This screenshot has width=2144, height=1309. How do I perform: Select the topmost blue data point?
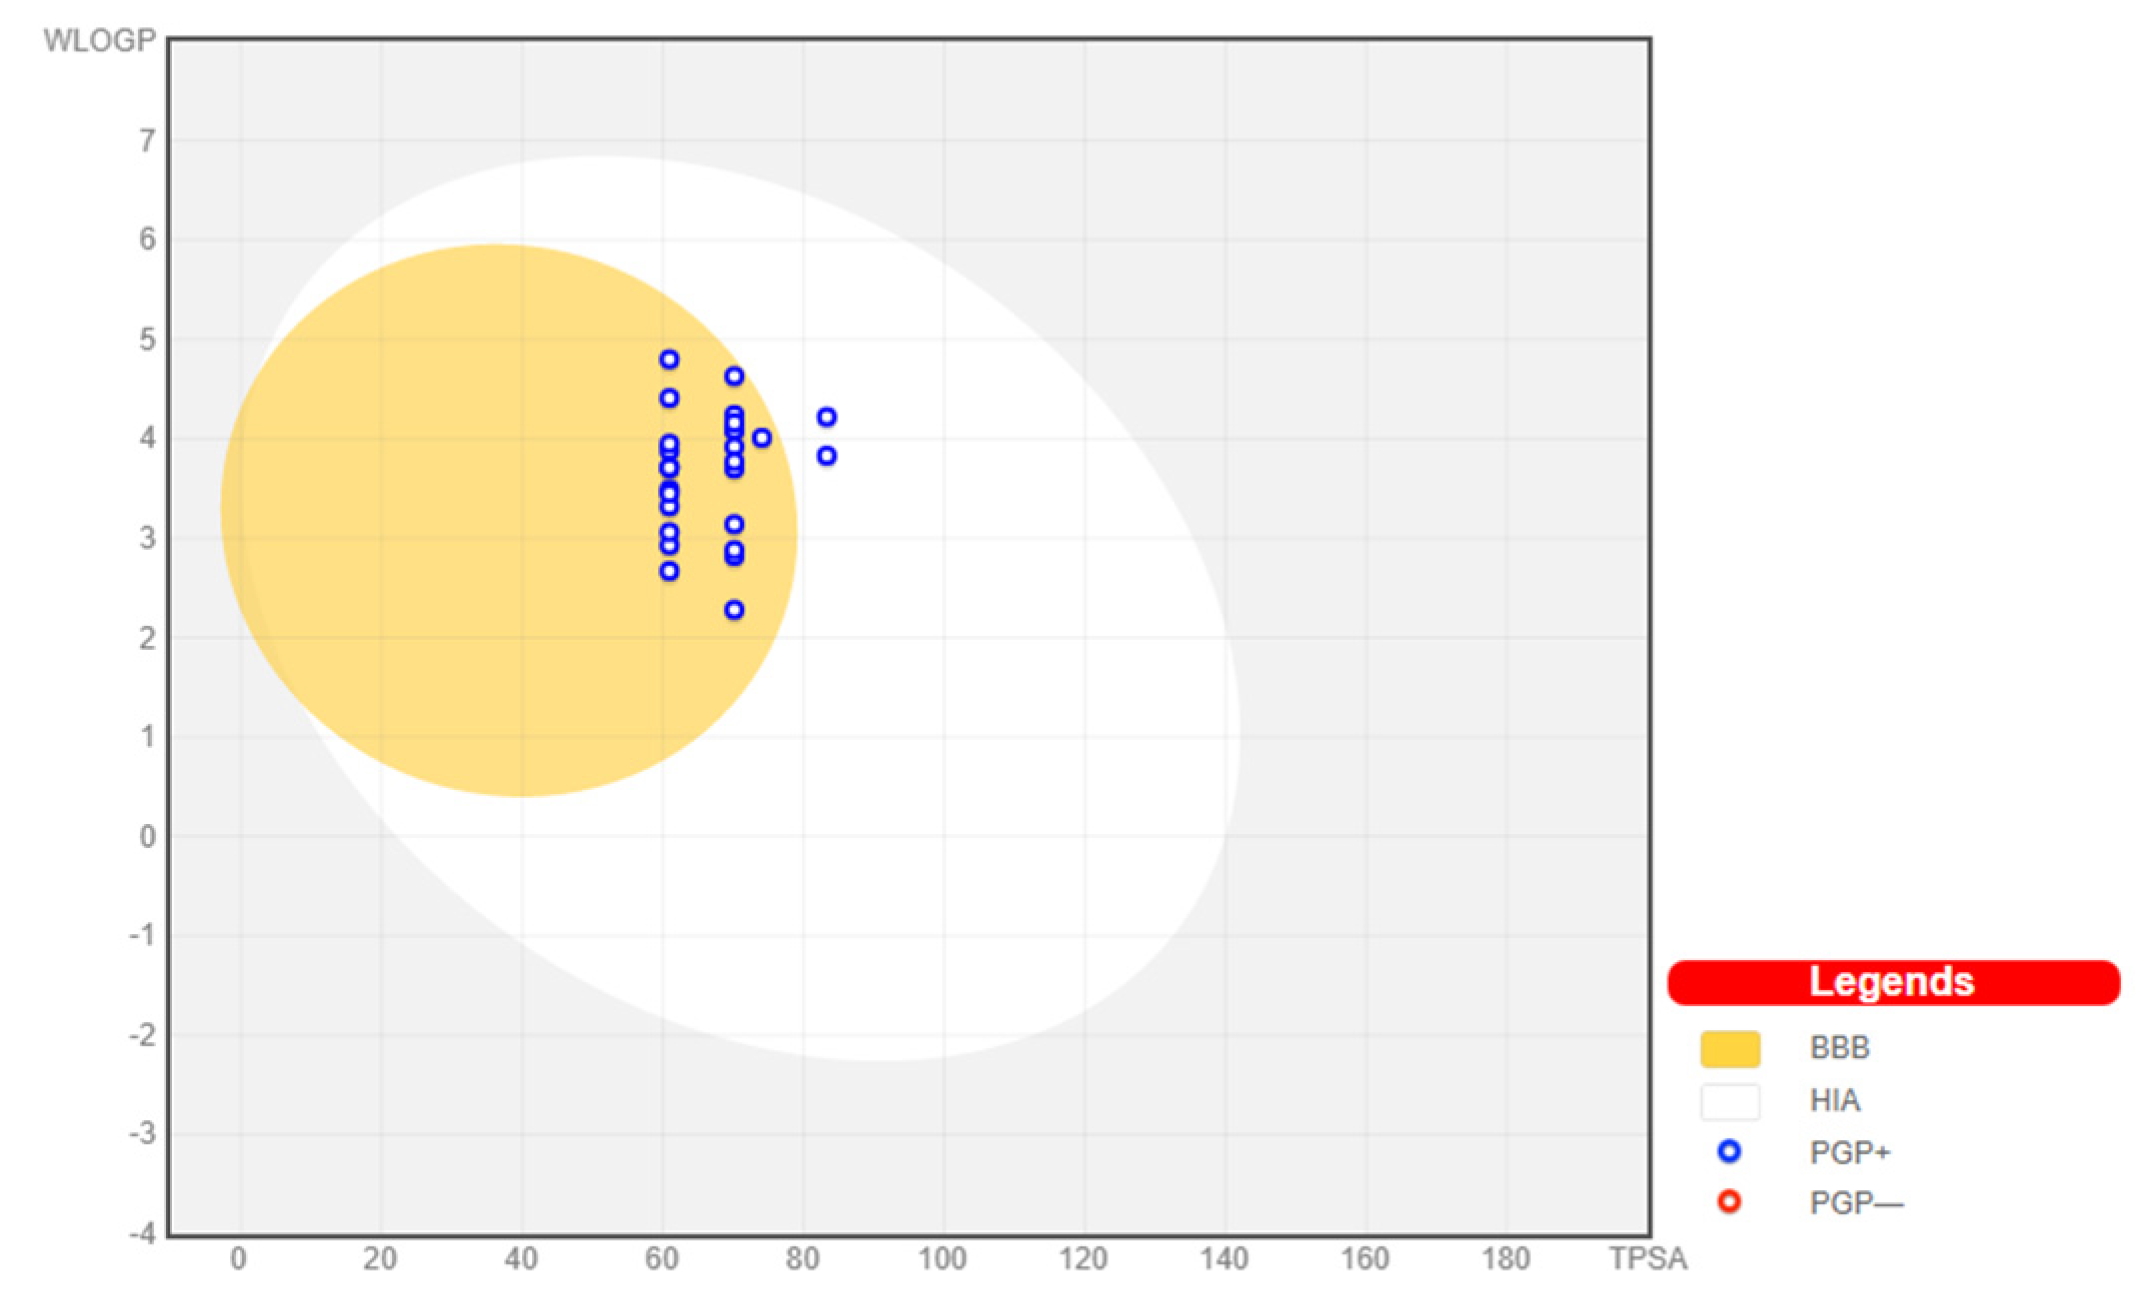[669, 359]
